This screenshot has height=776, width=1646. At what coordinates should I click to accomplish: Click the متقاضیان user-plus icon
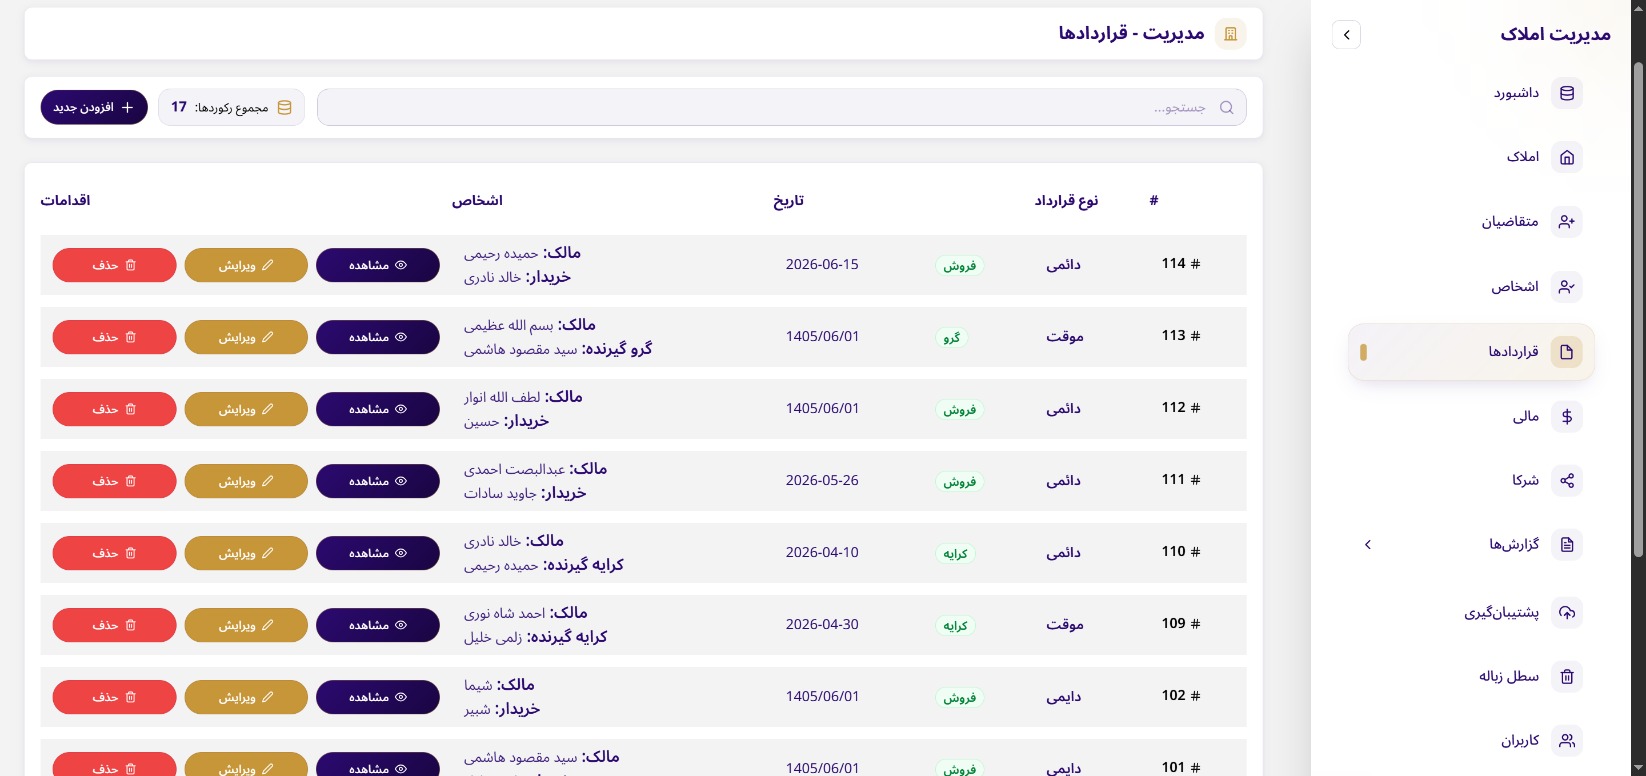click(1567, 222)
